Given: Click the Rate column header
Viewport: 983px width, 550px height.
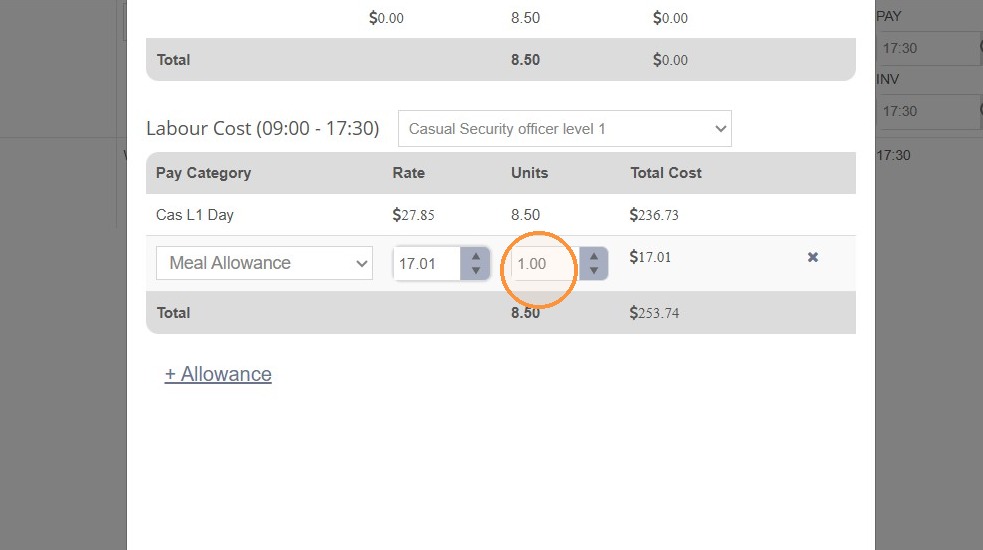Looking at the screenshot, I should coord(409,173).
